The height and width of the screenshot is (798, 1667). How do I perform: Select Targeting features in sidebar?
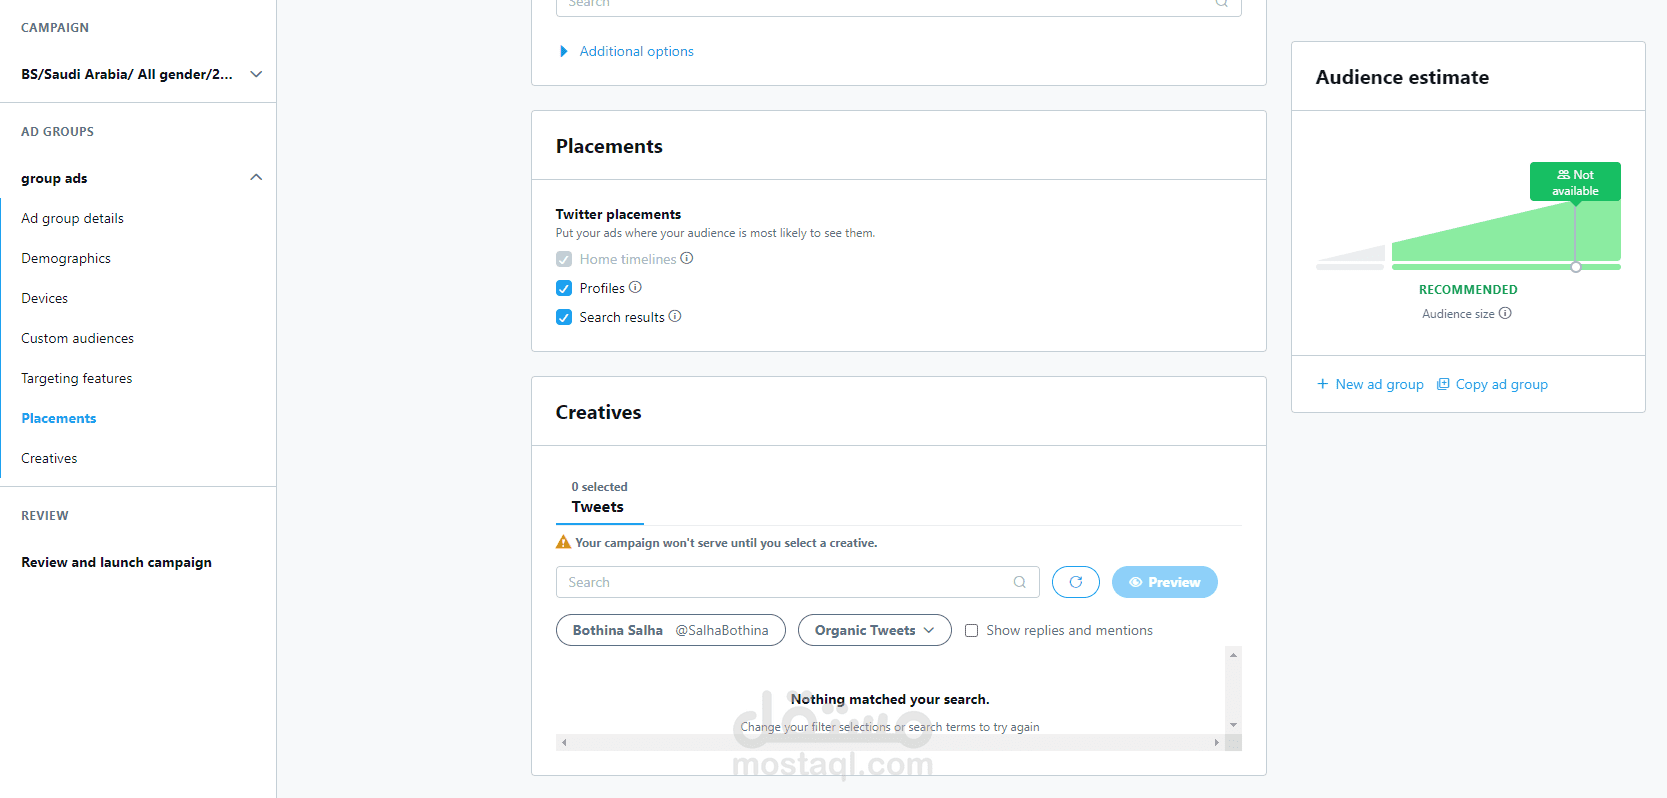(77, 378)
